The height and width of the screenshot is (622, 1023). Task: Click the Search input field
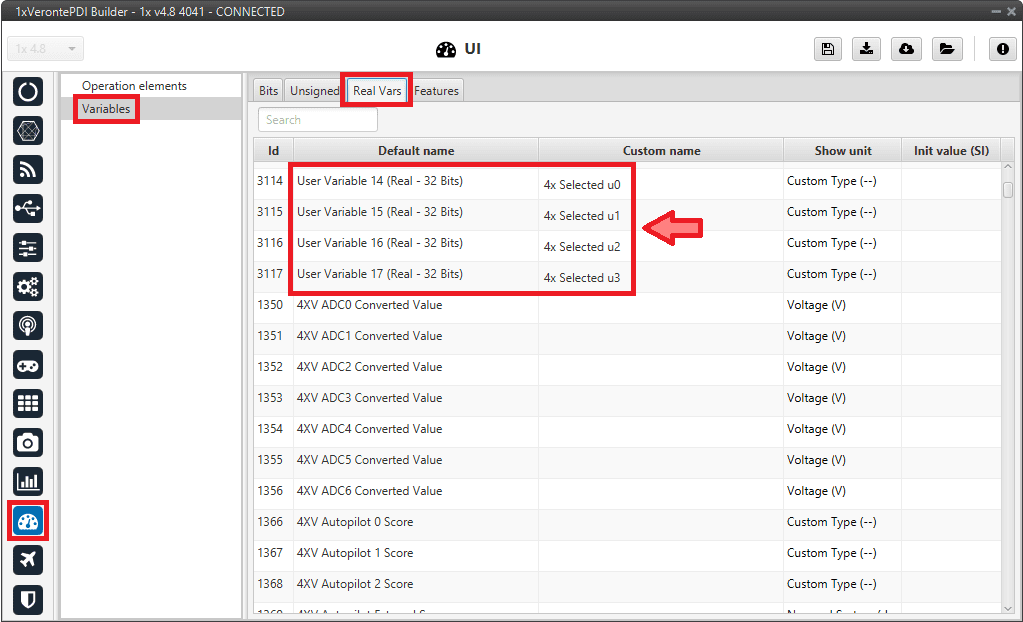tap(318, 120)
